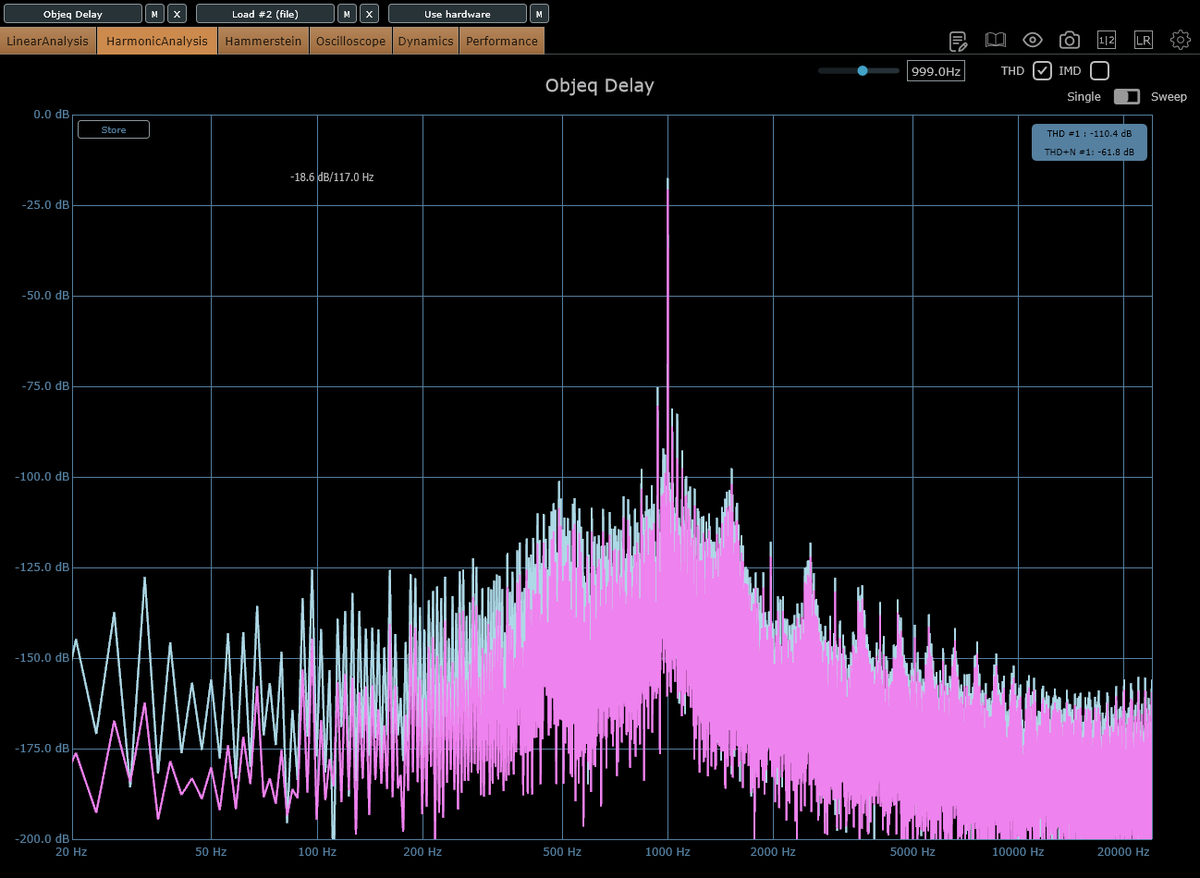Viewport: 1200px width, 878px height.
Task: Open the notes editor icon
Action: coord(958,40)
